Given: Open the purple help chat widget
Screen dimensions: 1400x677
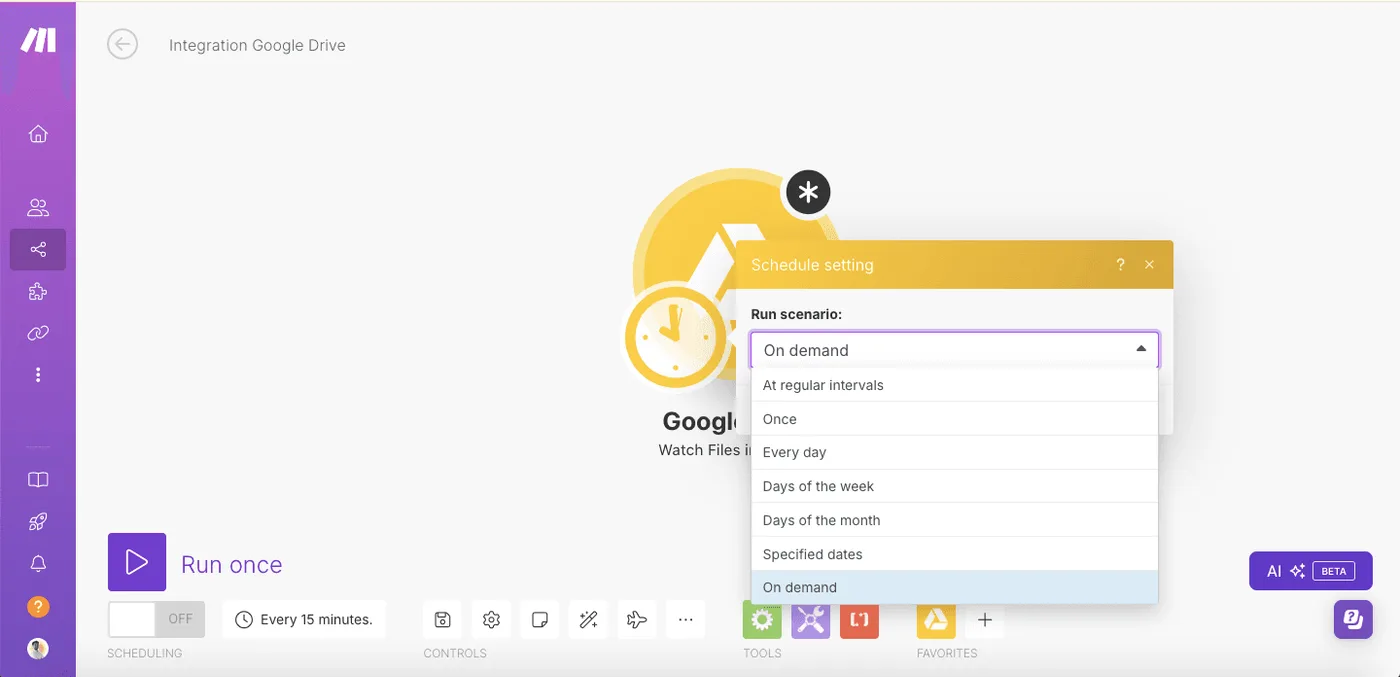Looking at the screenshot, I should coord(1353,619).
